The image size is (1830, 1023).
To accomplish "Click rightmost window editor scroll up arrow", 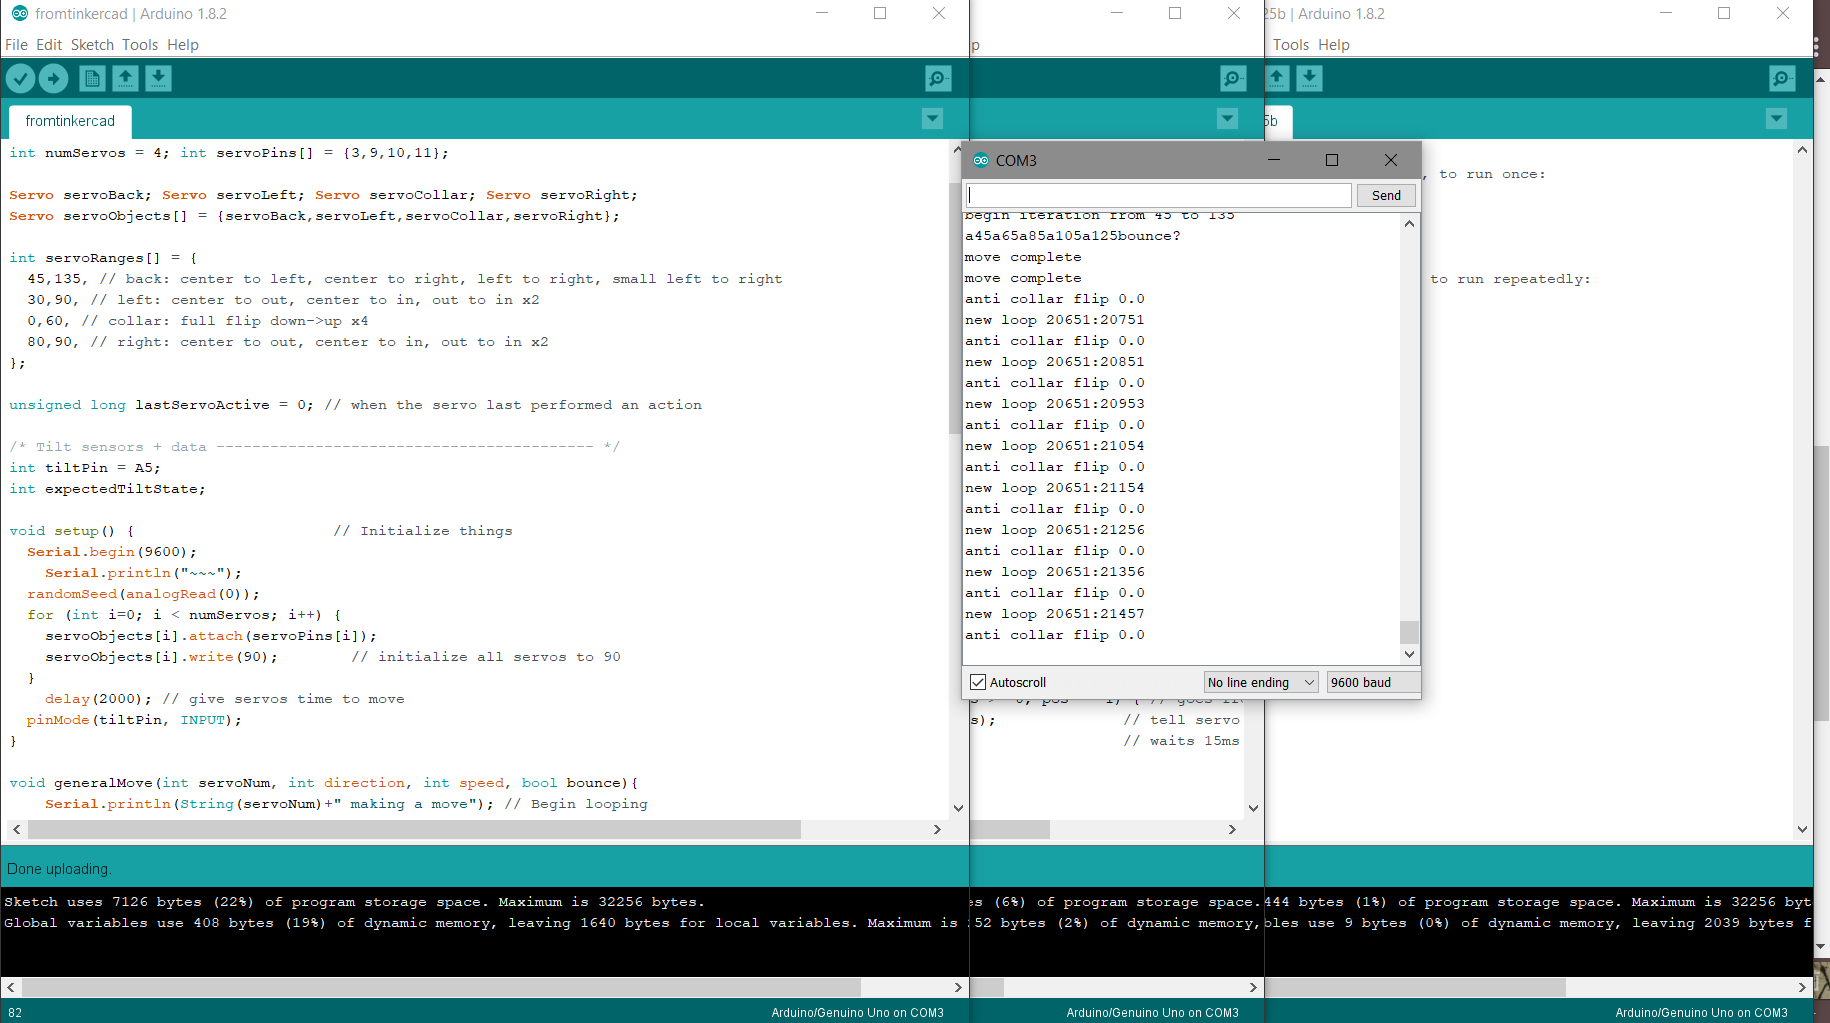I will tap(1802, 150).
